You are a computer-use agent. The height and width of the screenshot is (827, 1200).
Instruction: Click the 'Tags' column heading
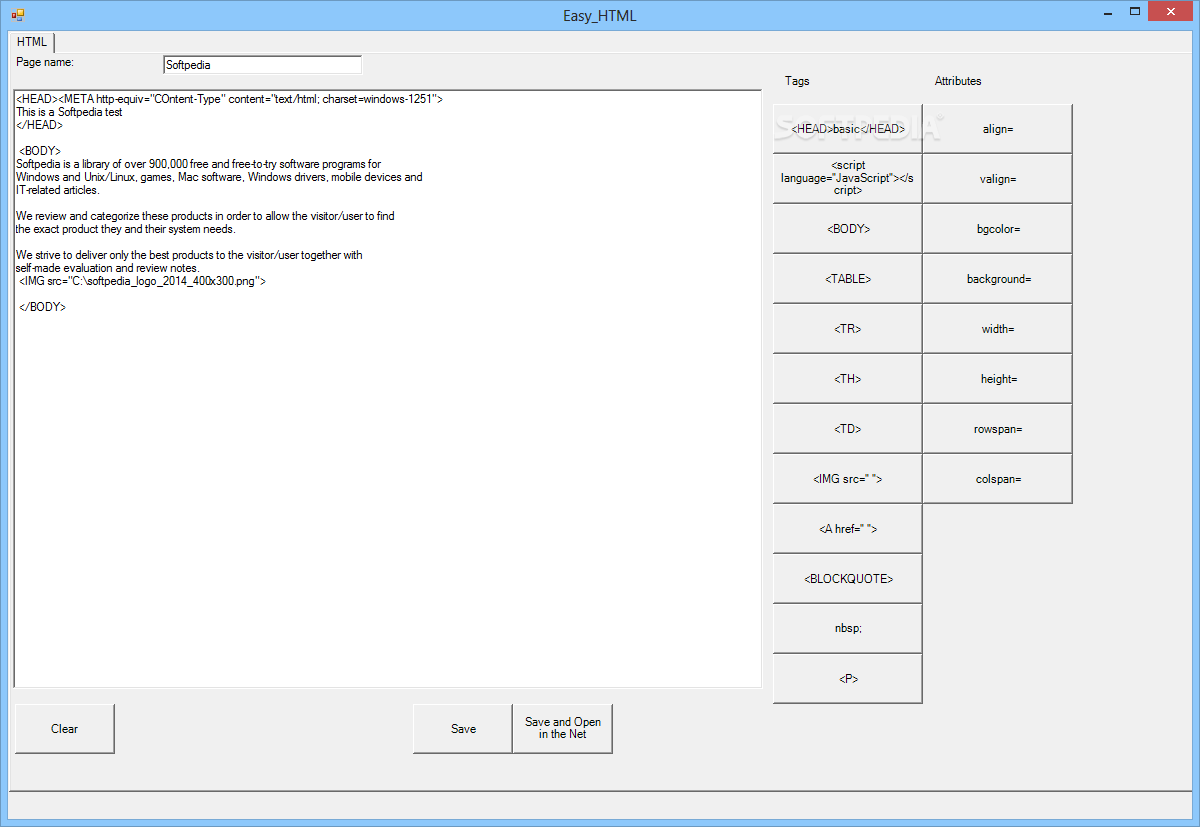pyautogui.click(x=797, y=81)
